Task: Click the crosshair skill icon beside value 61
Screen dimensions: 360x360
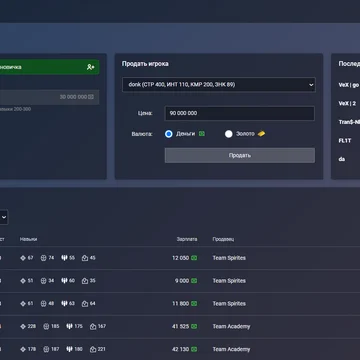Action: [x=23, y=304]
